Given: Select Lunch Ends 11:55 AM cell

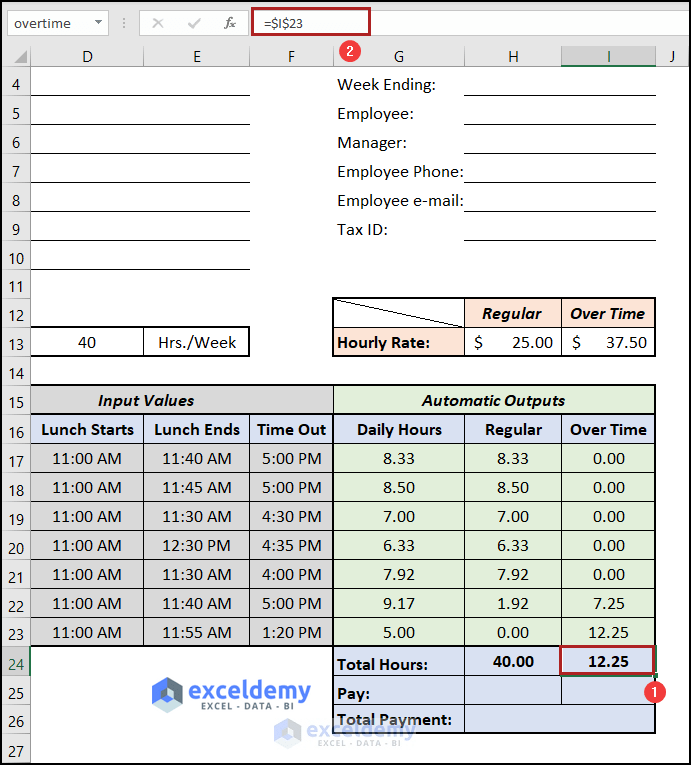Looking at the screenshot, I should (x=197, y=632).
